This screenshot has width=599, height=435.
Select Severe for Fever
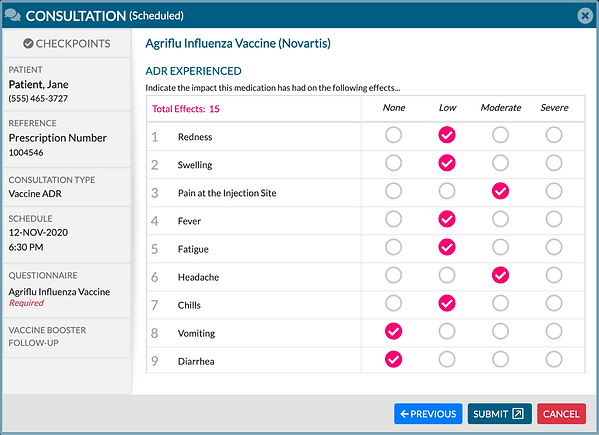pyautogui.click(x=554, y=219)
